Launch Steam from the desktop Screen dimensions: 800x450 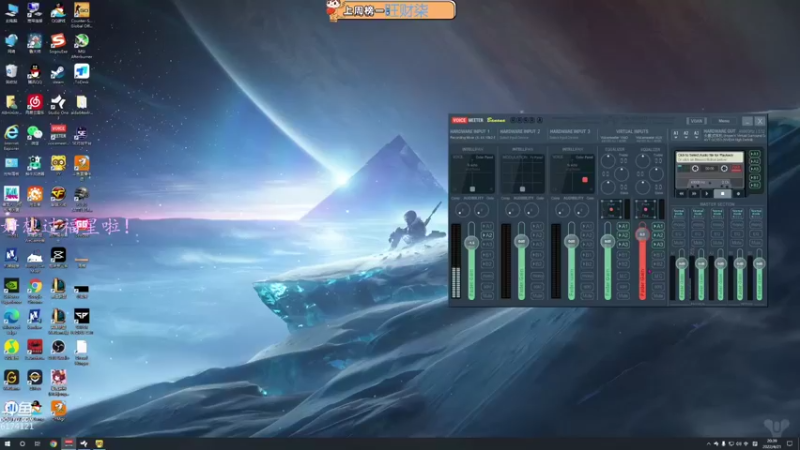(58, 72)
